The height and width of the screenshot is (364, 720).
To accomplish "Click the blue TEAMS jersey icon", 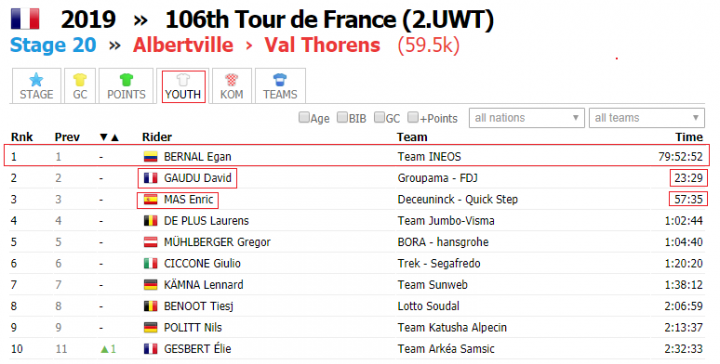I will point(280,80).
